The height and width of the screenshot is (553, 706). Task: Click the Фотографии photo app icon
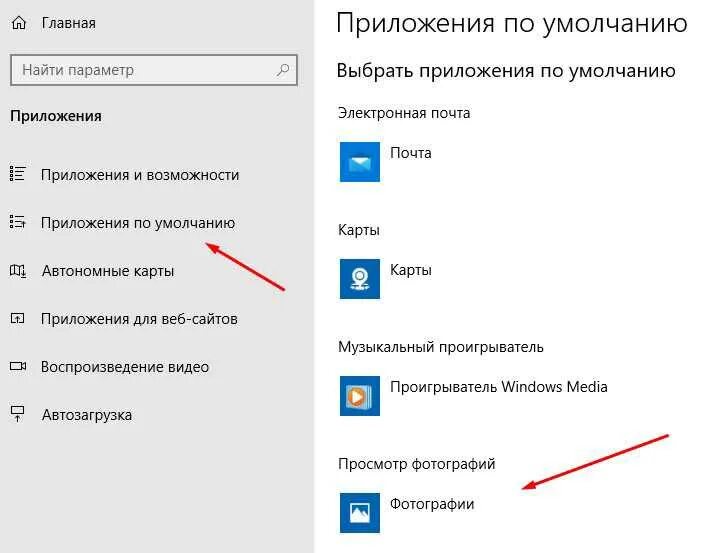pos(360,513)
